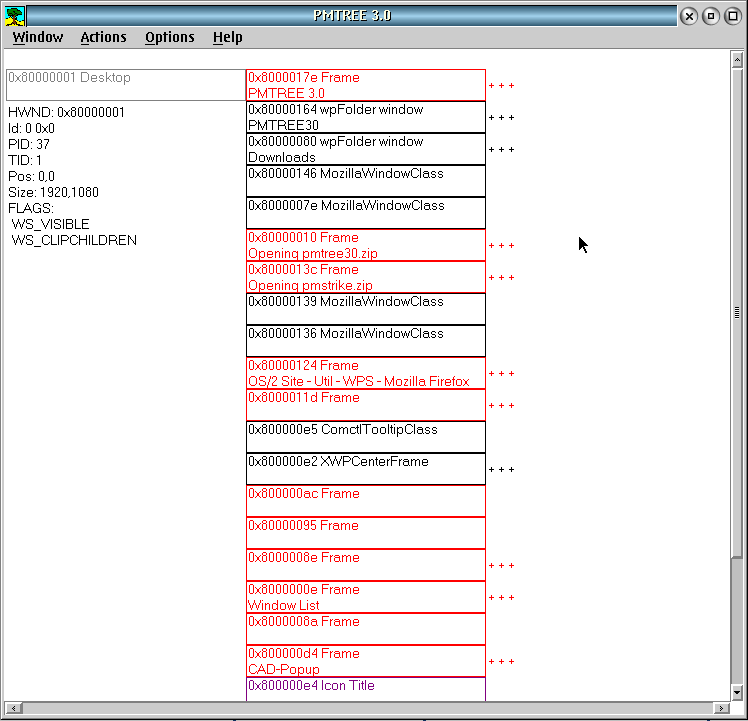This screenshot has width=748, height=721.
Task: Click the vertical scrollbar up arrow
Action: [737, 60]
